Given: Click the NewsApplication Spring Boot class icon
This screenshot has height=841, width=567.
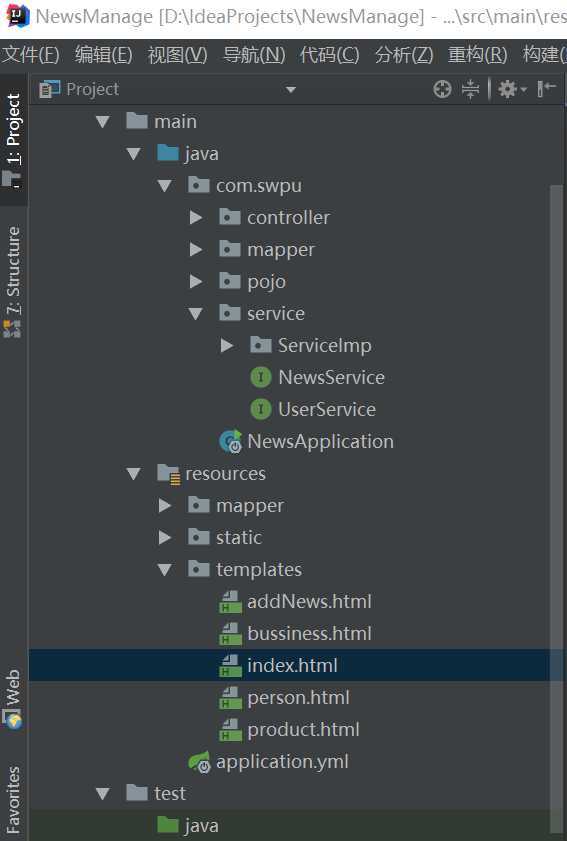Looking at the screenshot, I should [231, 441].
